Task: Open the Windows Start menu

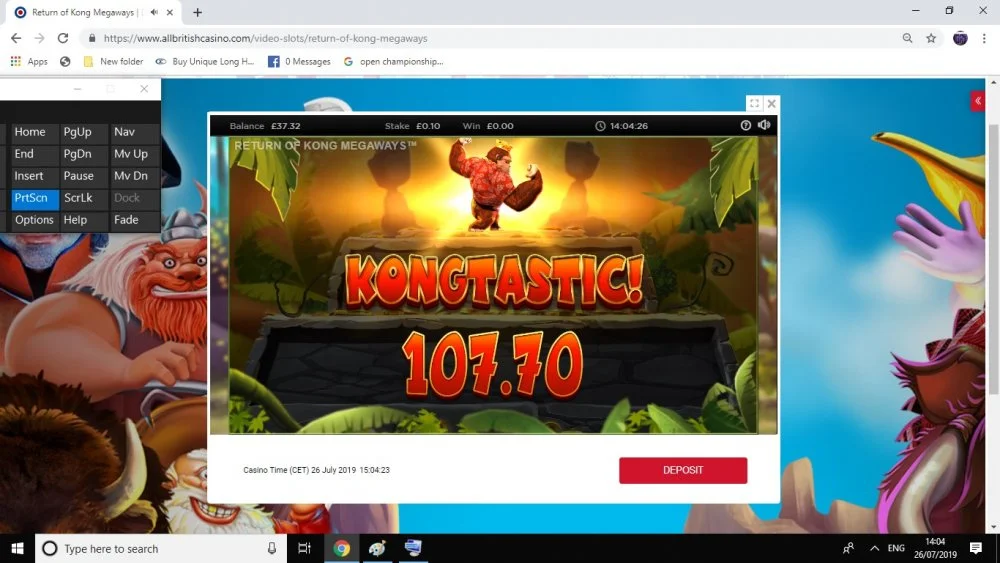Action: pos(17,548)
